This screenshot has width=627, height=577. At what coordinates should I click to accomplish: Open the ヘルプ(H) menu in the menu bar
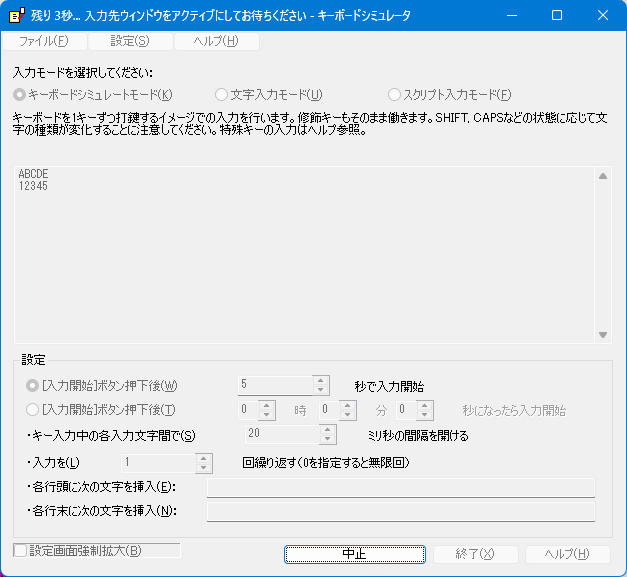(x=216, y=41)
